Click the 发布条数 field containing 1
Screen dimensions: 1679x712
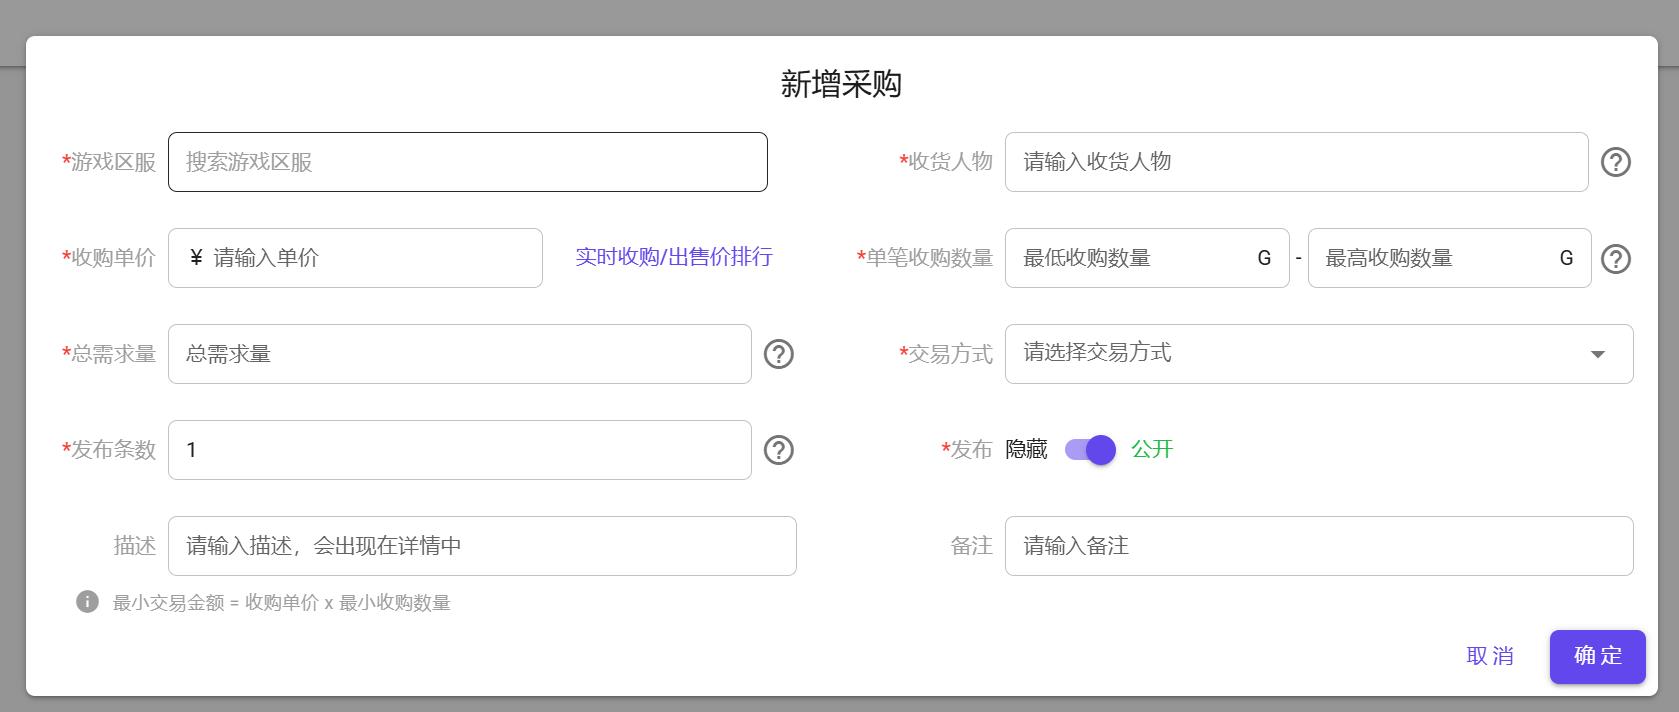[x=459, y=450]
